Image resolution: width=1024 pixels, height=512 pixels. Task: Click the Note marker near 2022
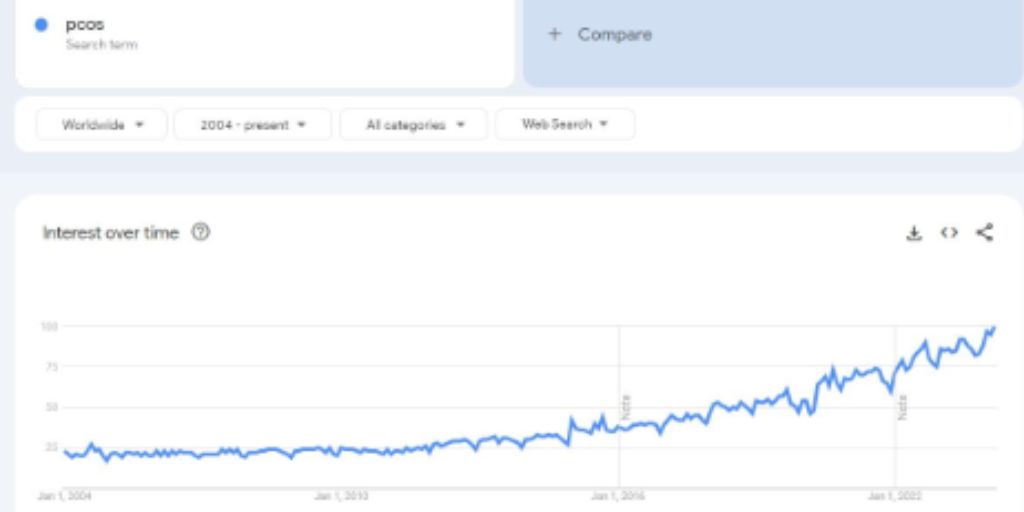[x=902, y=407]
